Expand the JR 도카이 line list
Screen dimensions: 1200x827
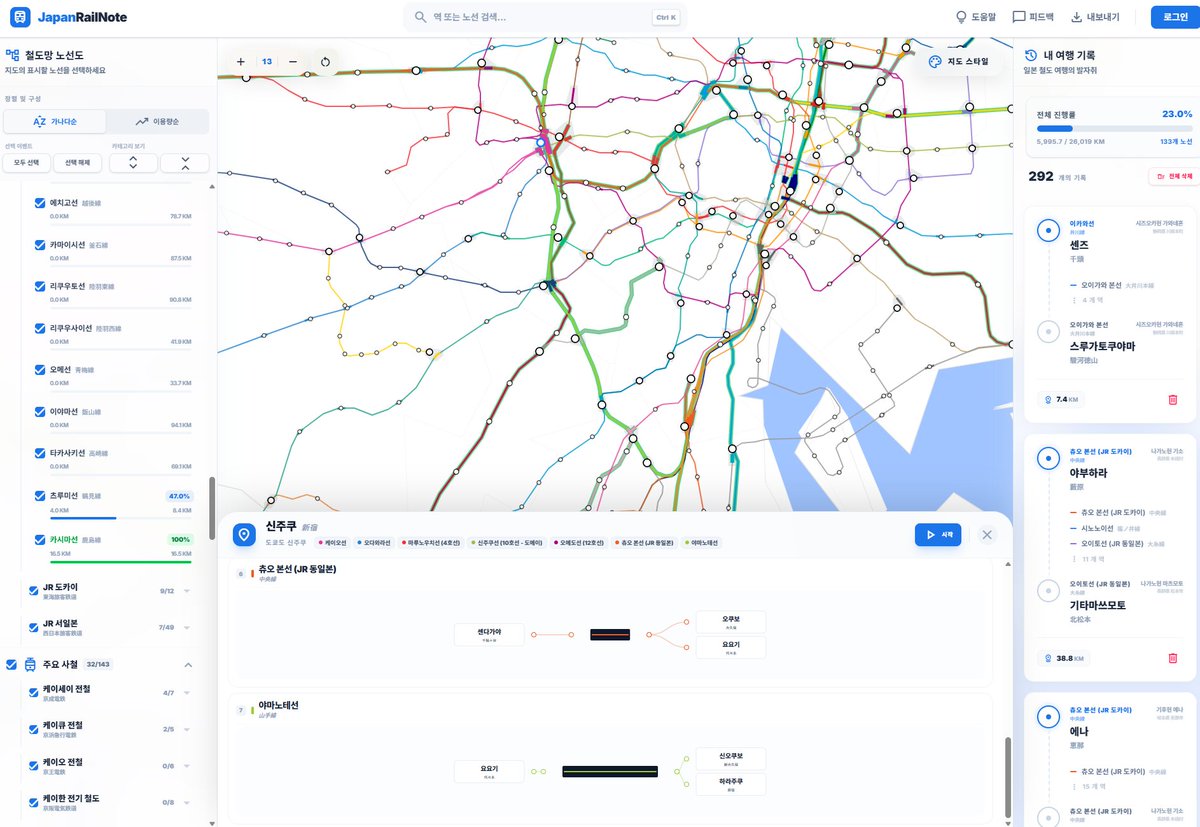(186, 591)
